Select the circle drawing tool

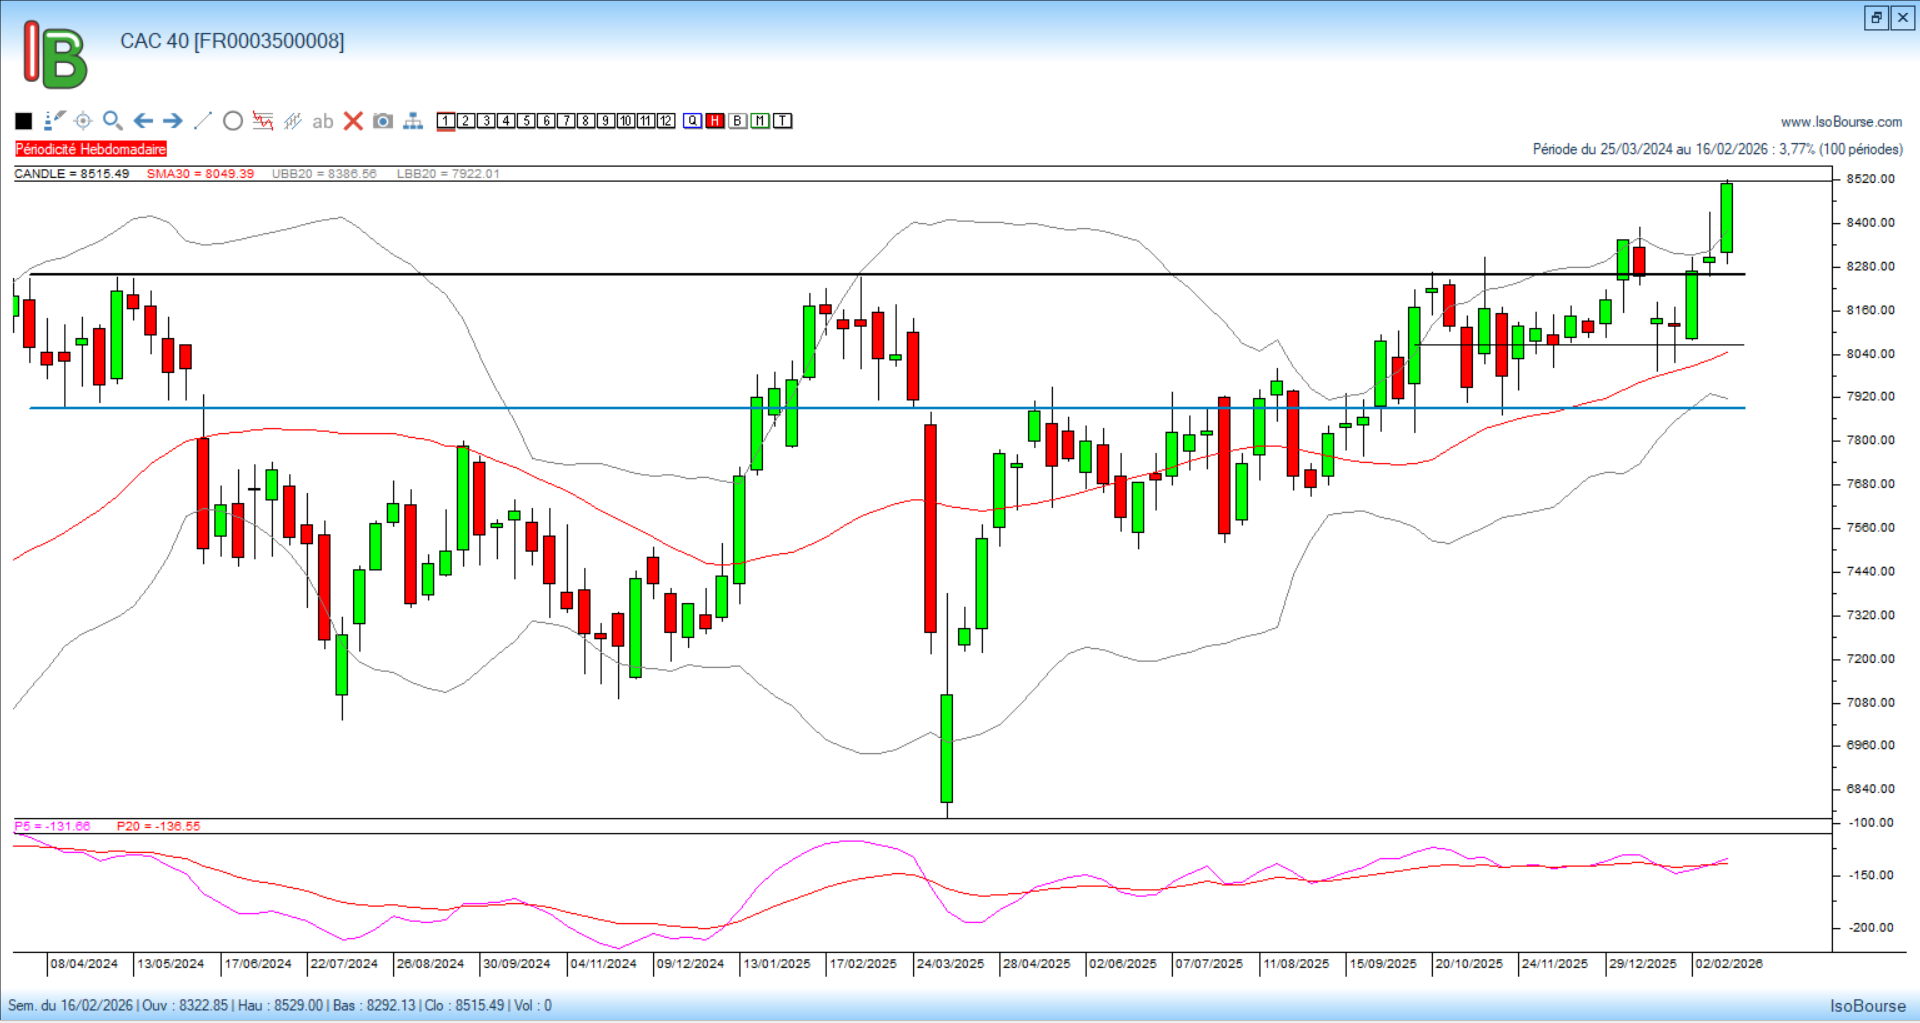tap(233, 121)
